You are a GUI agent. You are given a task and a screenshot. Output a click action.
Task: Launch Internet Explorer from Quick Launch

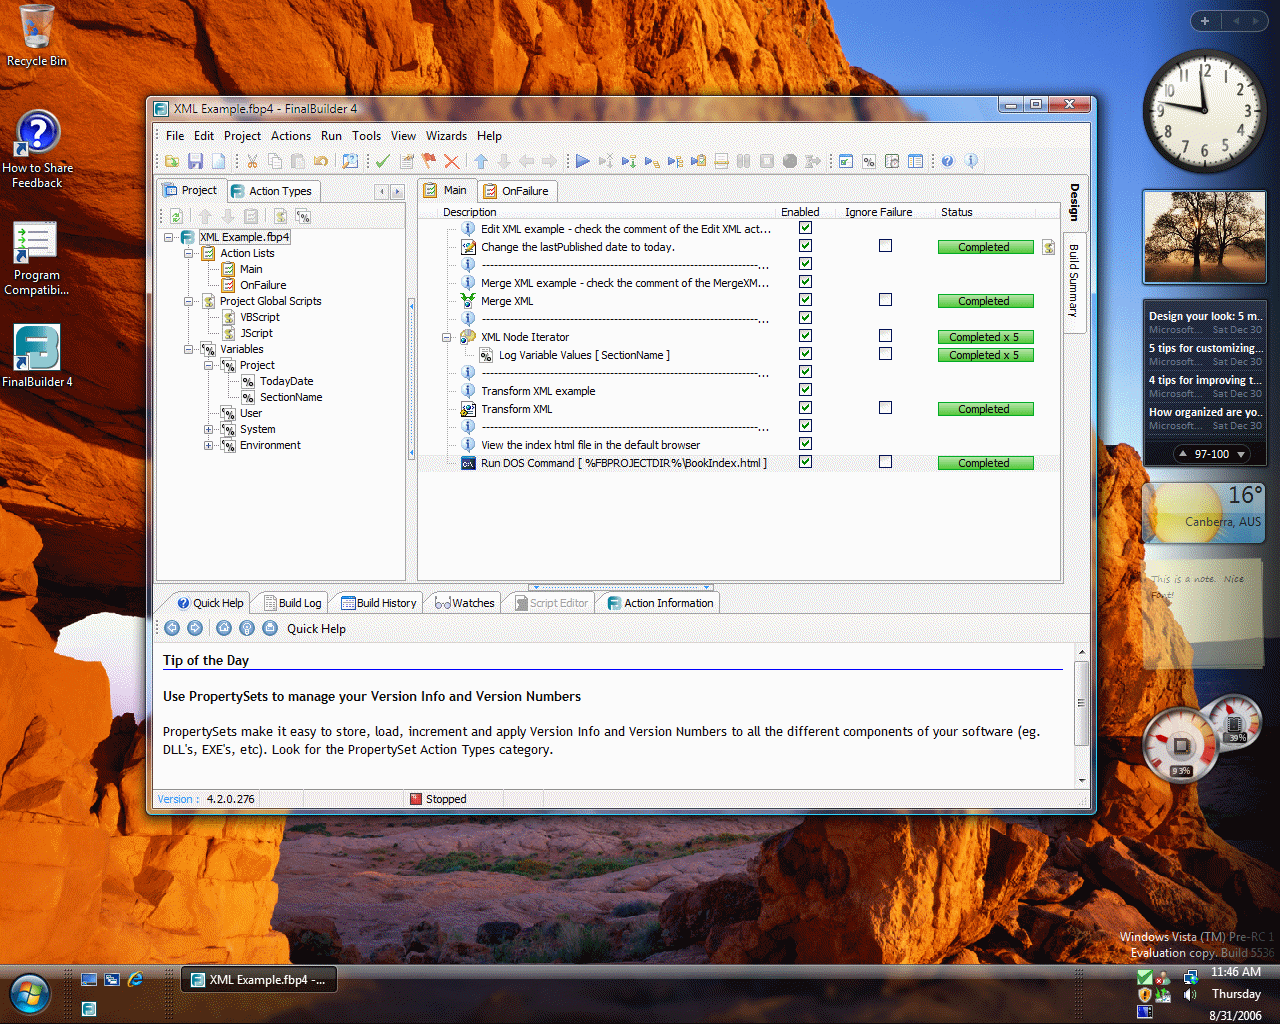(135, 980)
